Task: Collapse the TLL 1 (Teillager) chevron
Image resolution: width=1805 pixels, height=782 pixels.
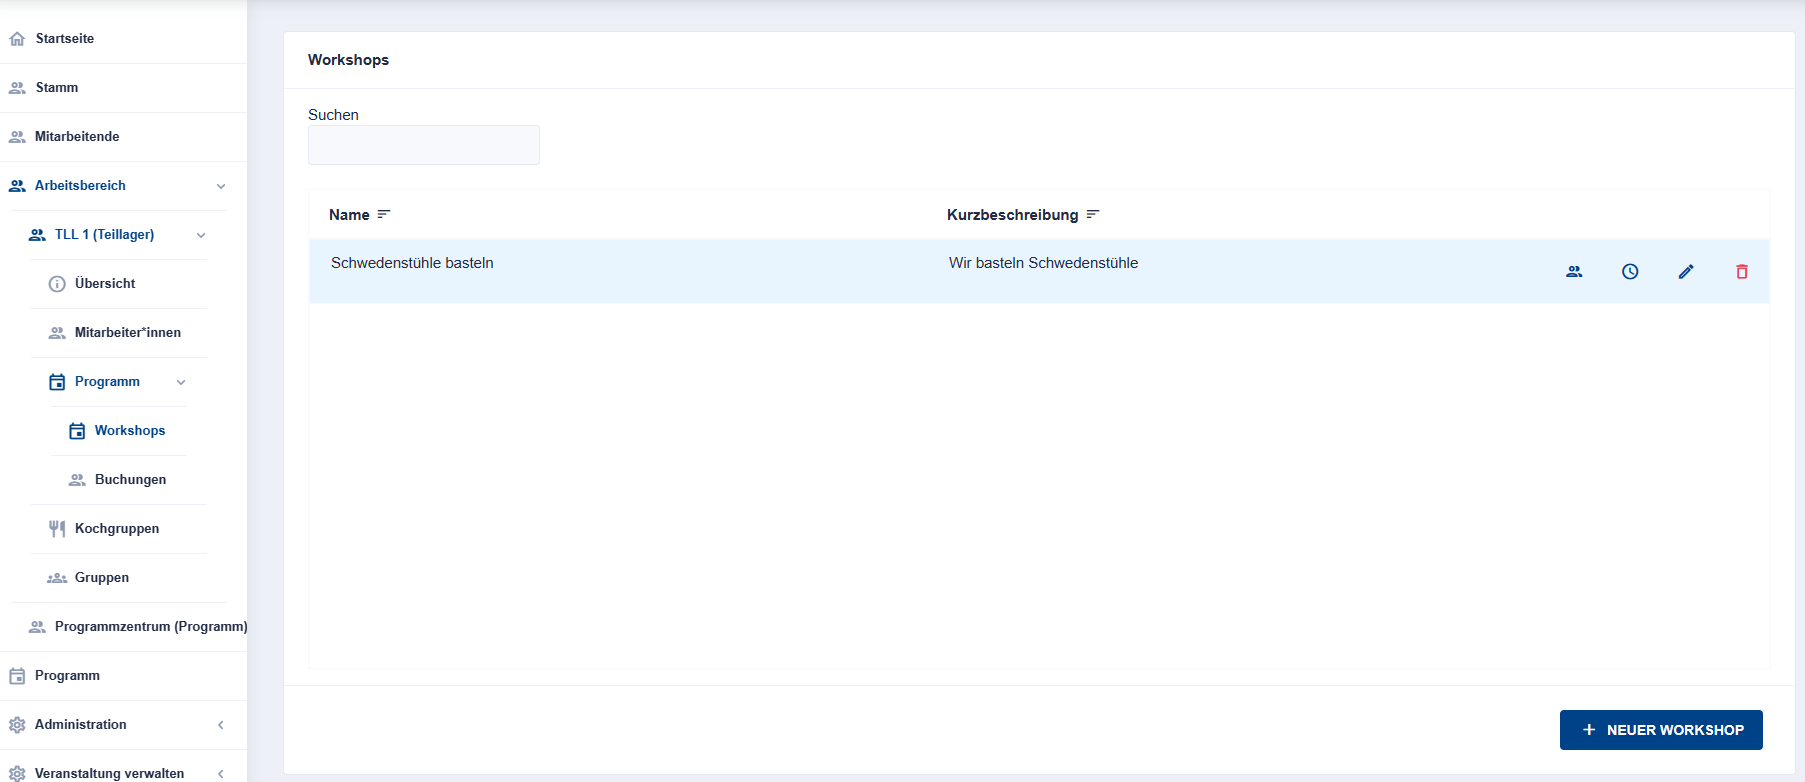Action: tap(201, 235)
